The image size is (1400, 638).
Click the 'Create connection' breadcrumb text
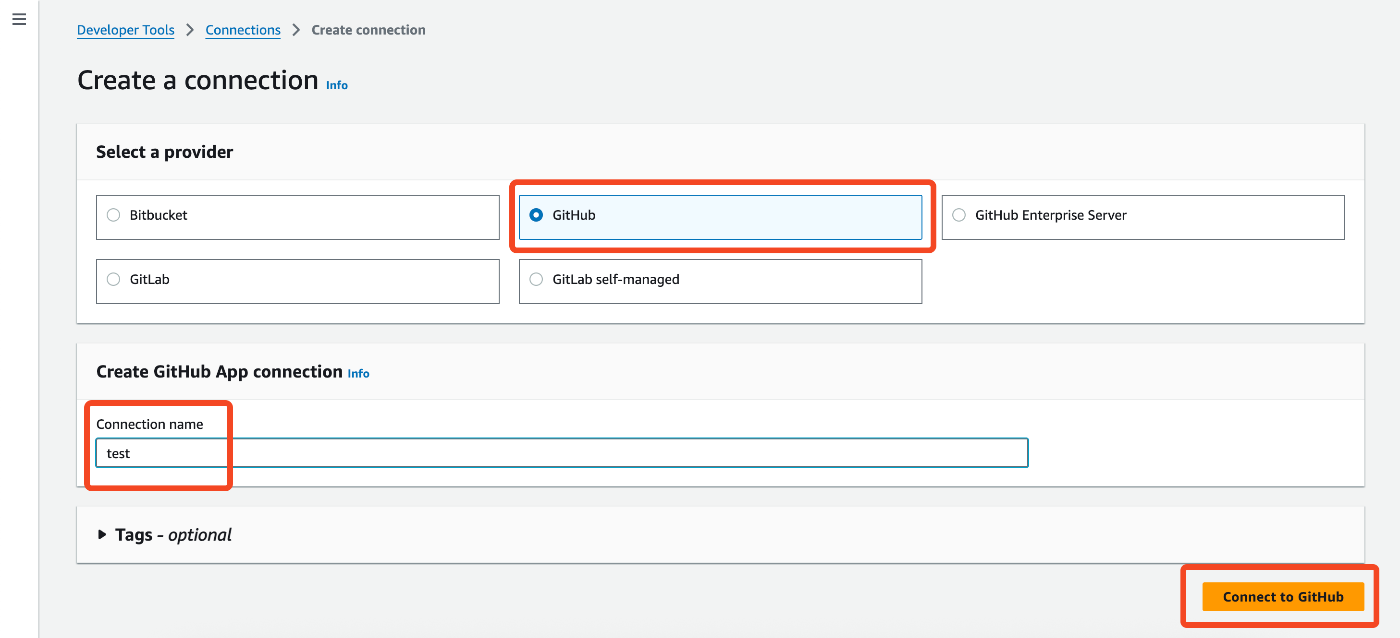(368, 30)
